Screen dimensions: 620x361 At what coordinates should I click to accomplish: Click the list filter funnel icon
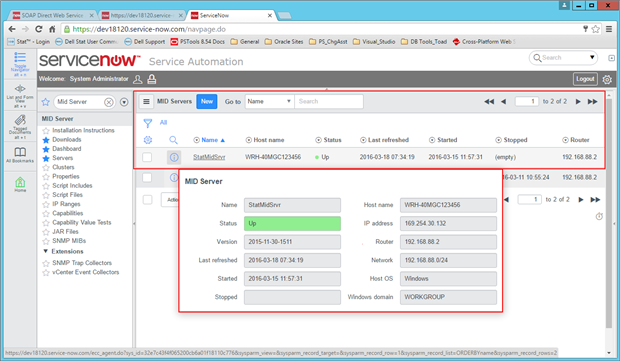click(147, 123)
